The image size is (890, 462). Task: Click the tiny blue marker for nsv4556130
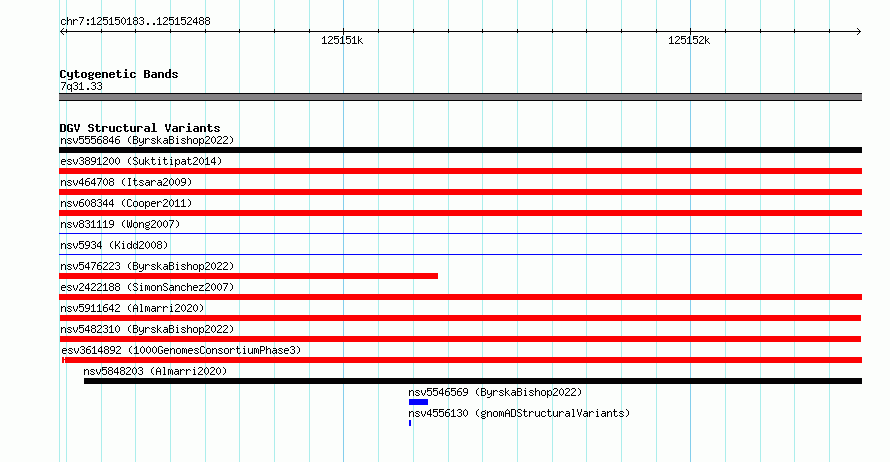tap(410, 423)
